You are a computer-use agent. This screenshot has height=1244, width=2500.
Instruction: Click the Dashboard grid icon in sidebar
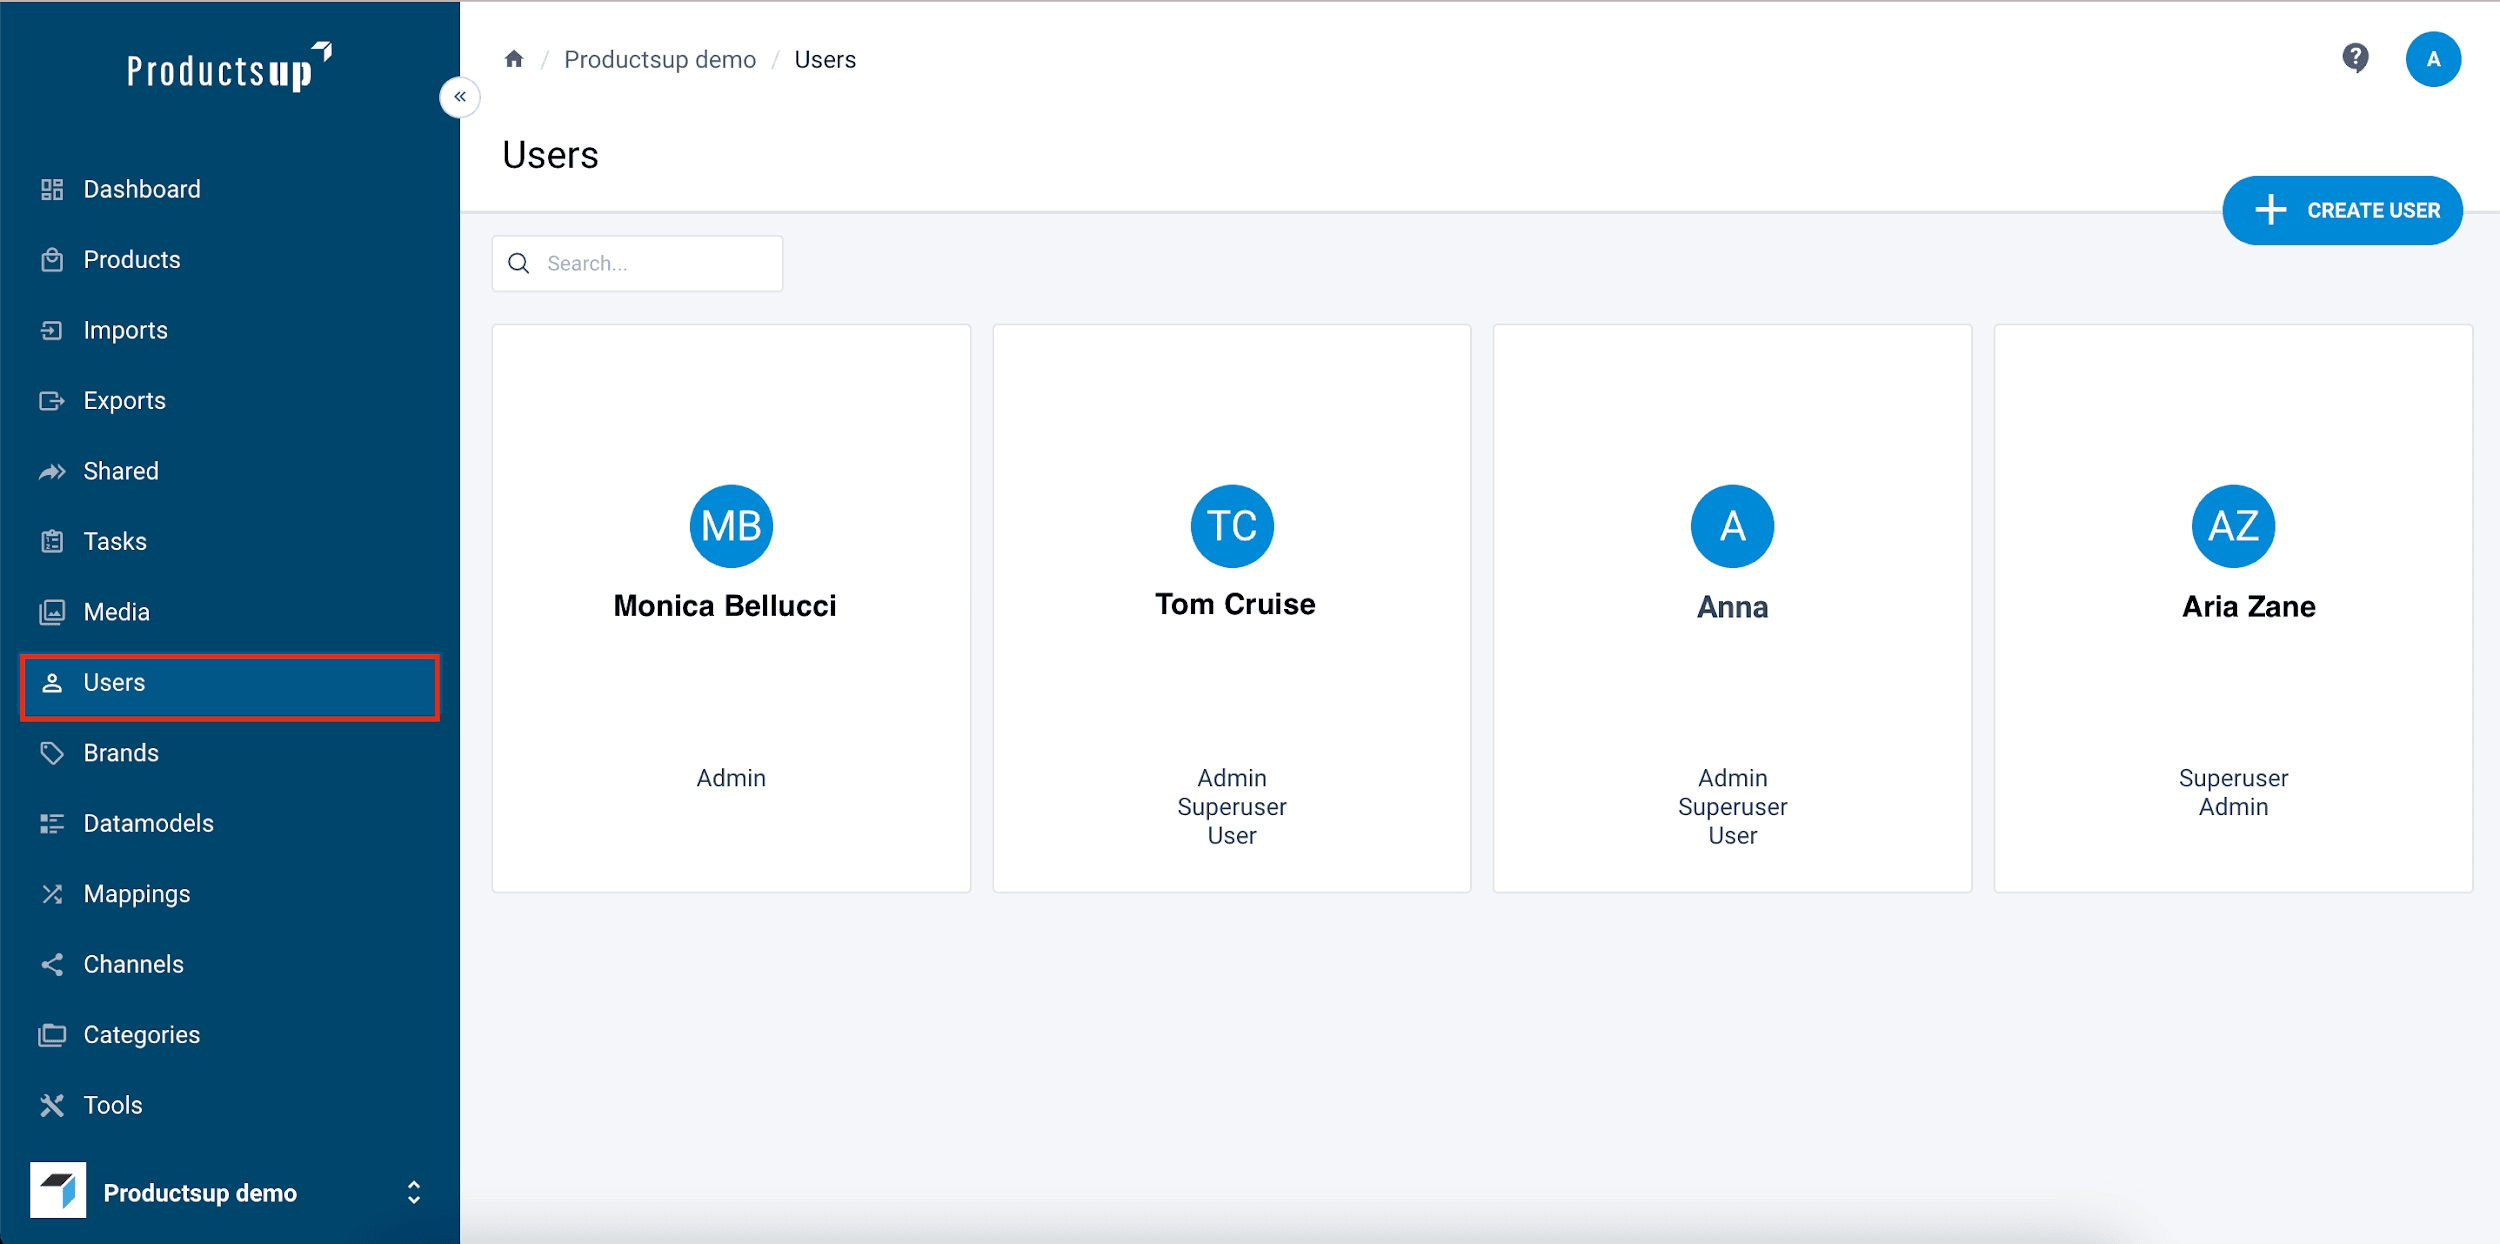coord(52,189)
